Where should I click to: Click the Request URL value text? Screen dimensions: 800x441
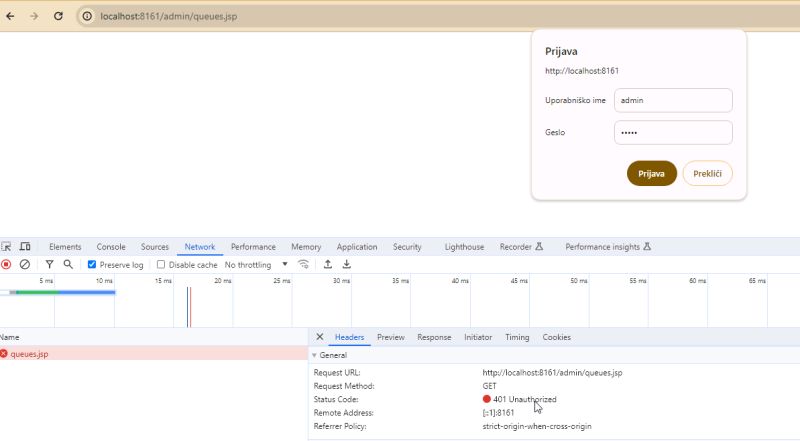(x=553, y=373)
